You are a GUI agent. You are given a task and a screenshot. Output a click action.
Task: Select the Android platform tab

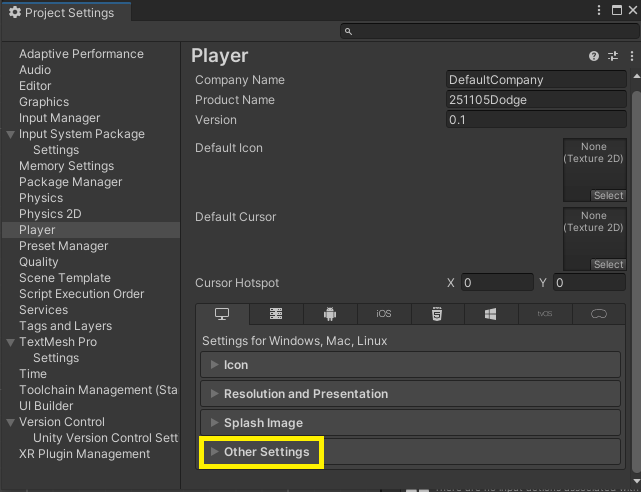point(330,314)
